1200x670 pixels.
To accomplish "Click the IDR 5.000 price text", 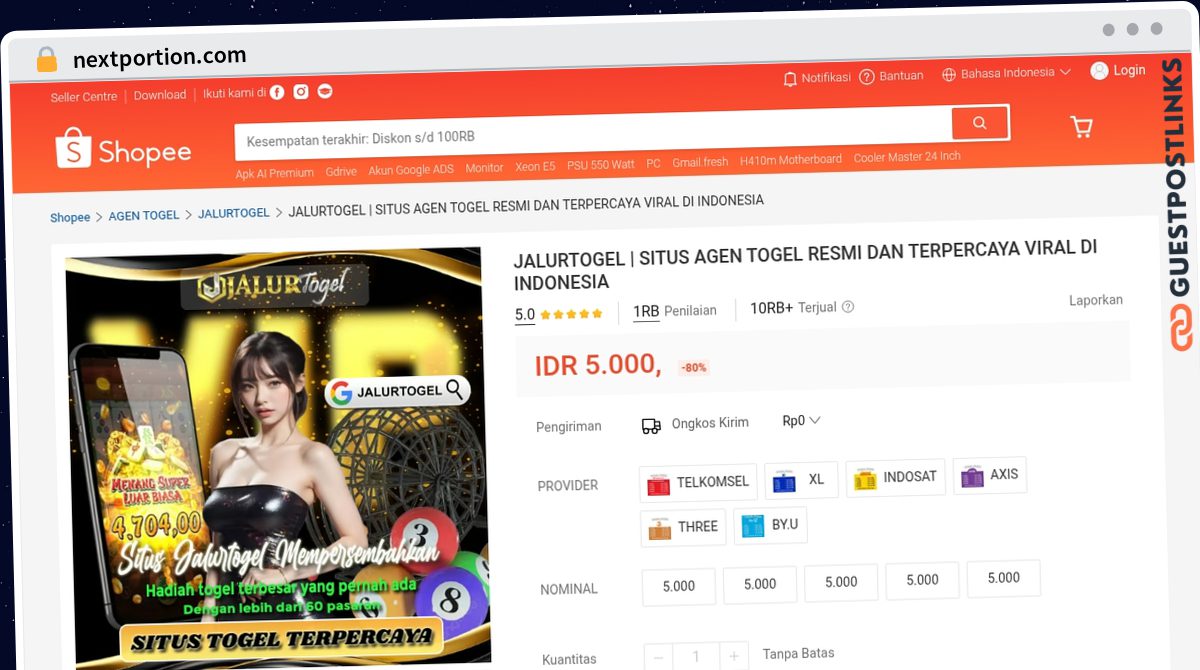I will point(598,365).
